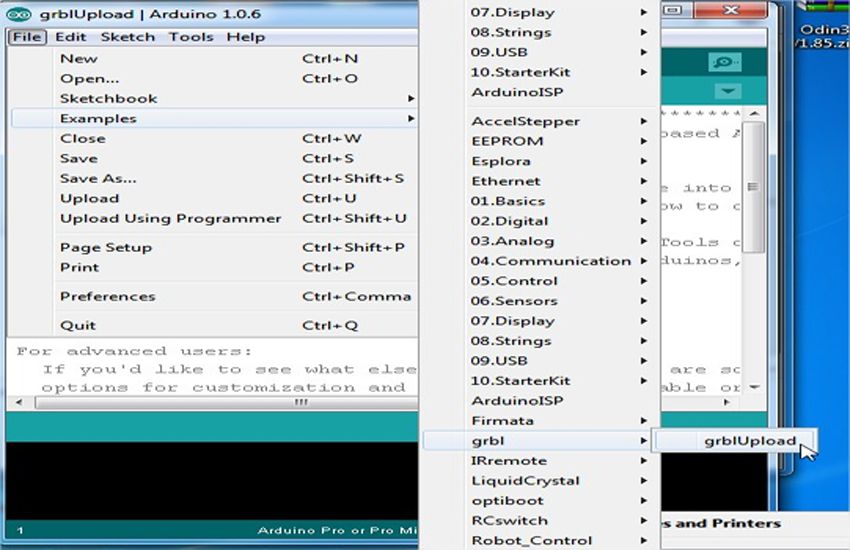850x550 pixels.
Task: Select Page Setup menu item
Action: coord(106,247)
